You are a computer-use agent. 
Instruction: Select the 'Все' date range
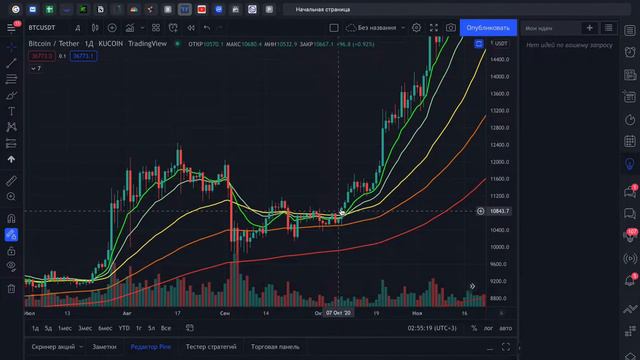[166, 328]
